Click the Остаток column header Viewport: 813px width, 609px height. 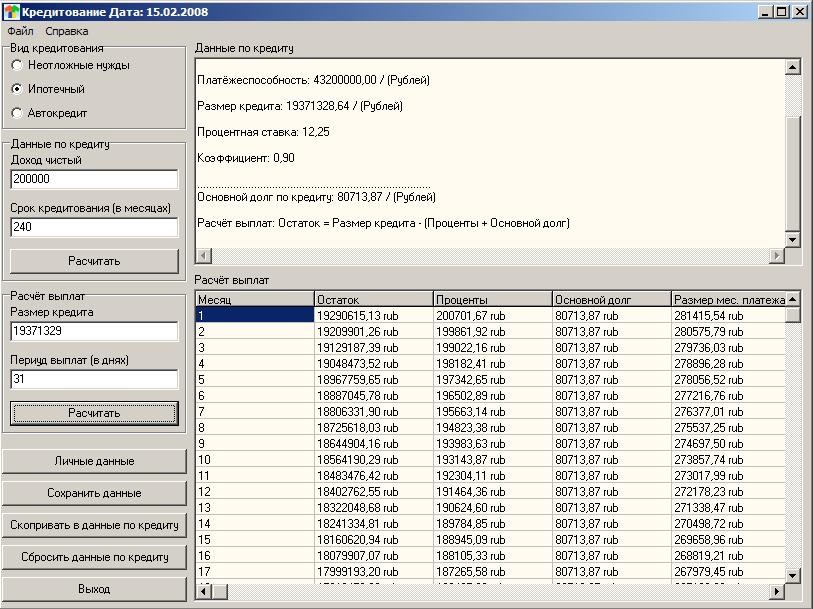(x=373, y=299)
